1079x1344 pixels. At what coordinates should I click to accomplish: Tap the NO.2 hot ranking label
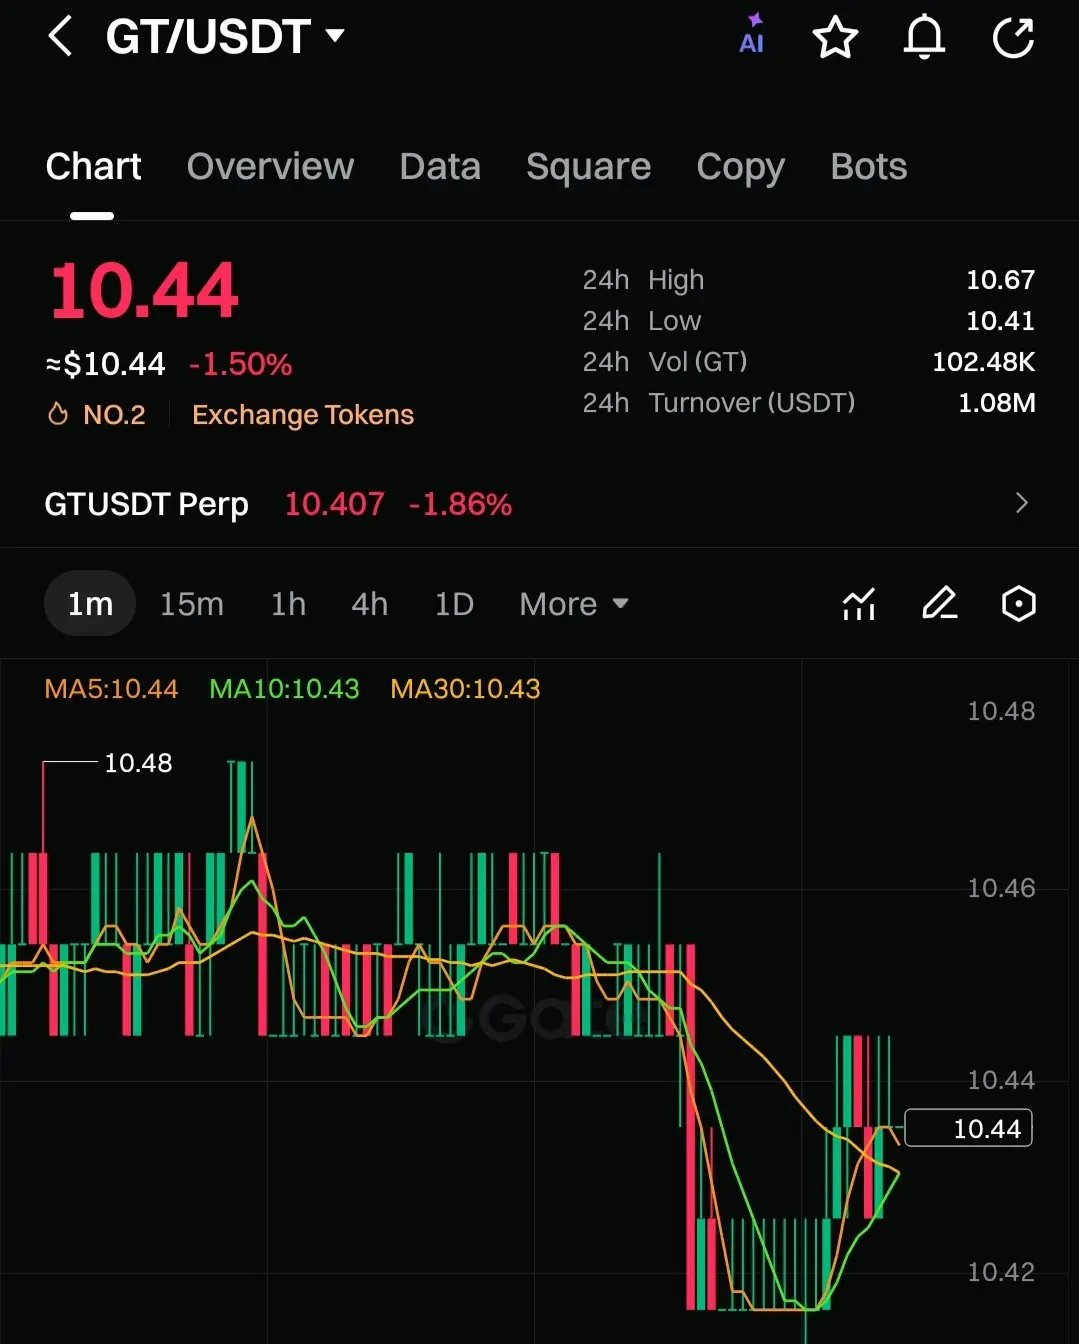[114, 415]
